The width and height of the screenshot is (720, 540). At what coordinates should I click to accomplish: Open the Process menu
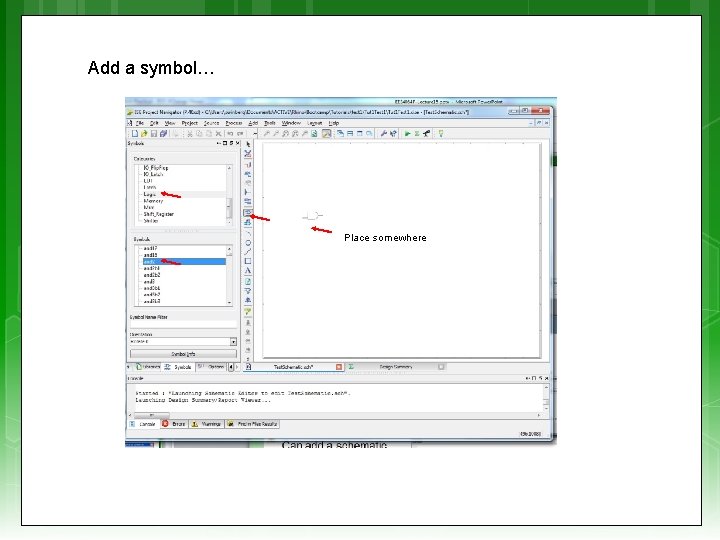[234, 123]
